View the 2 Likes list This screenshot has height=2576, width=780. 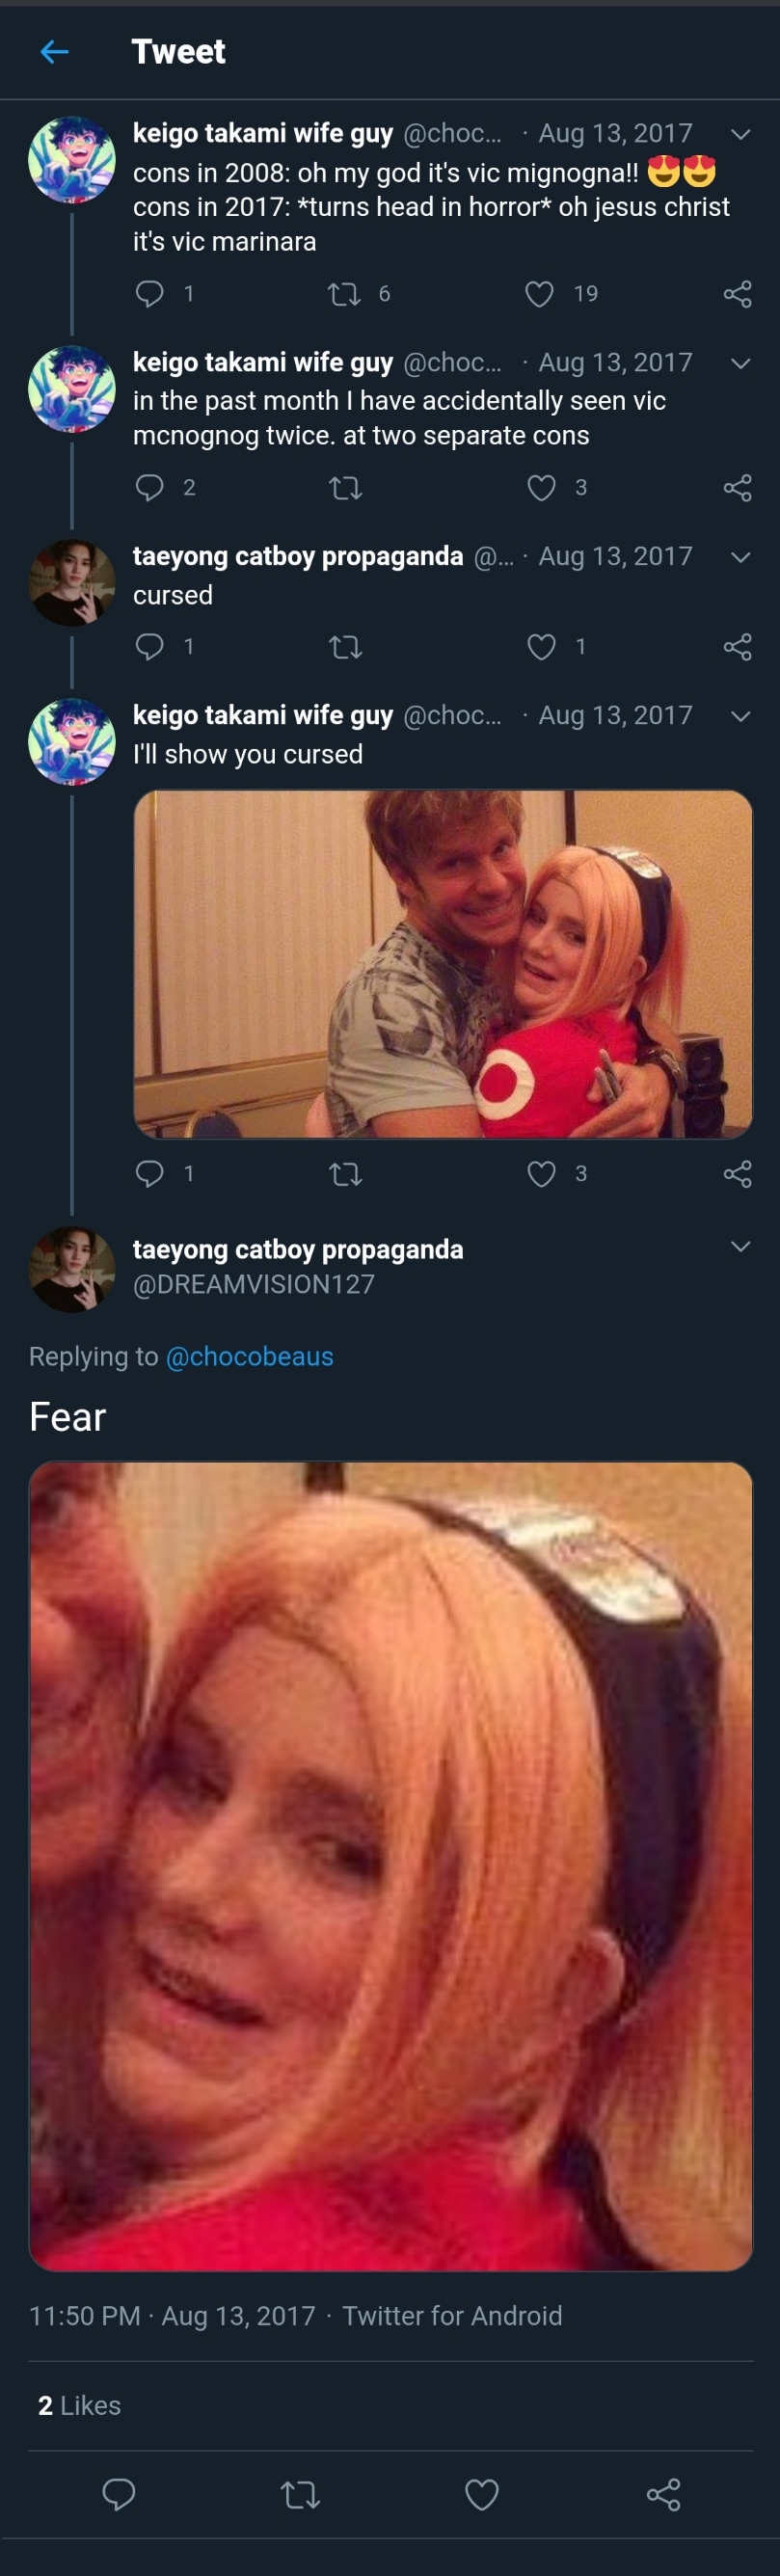(x=79, y=2405)
